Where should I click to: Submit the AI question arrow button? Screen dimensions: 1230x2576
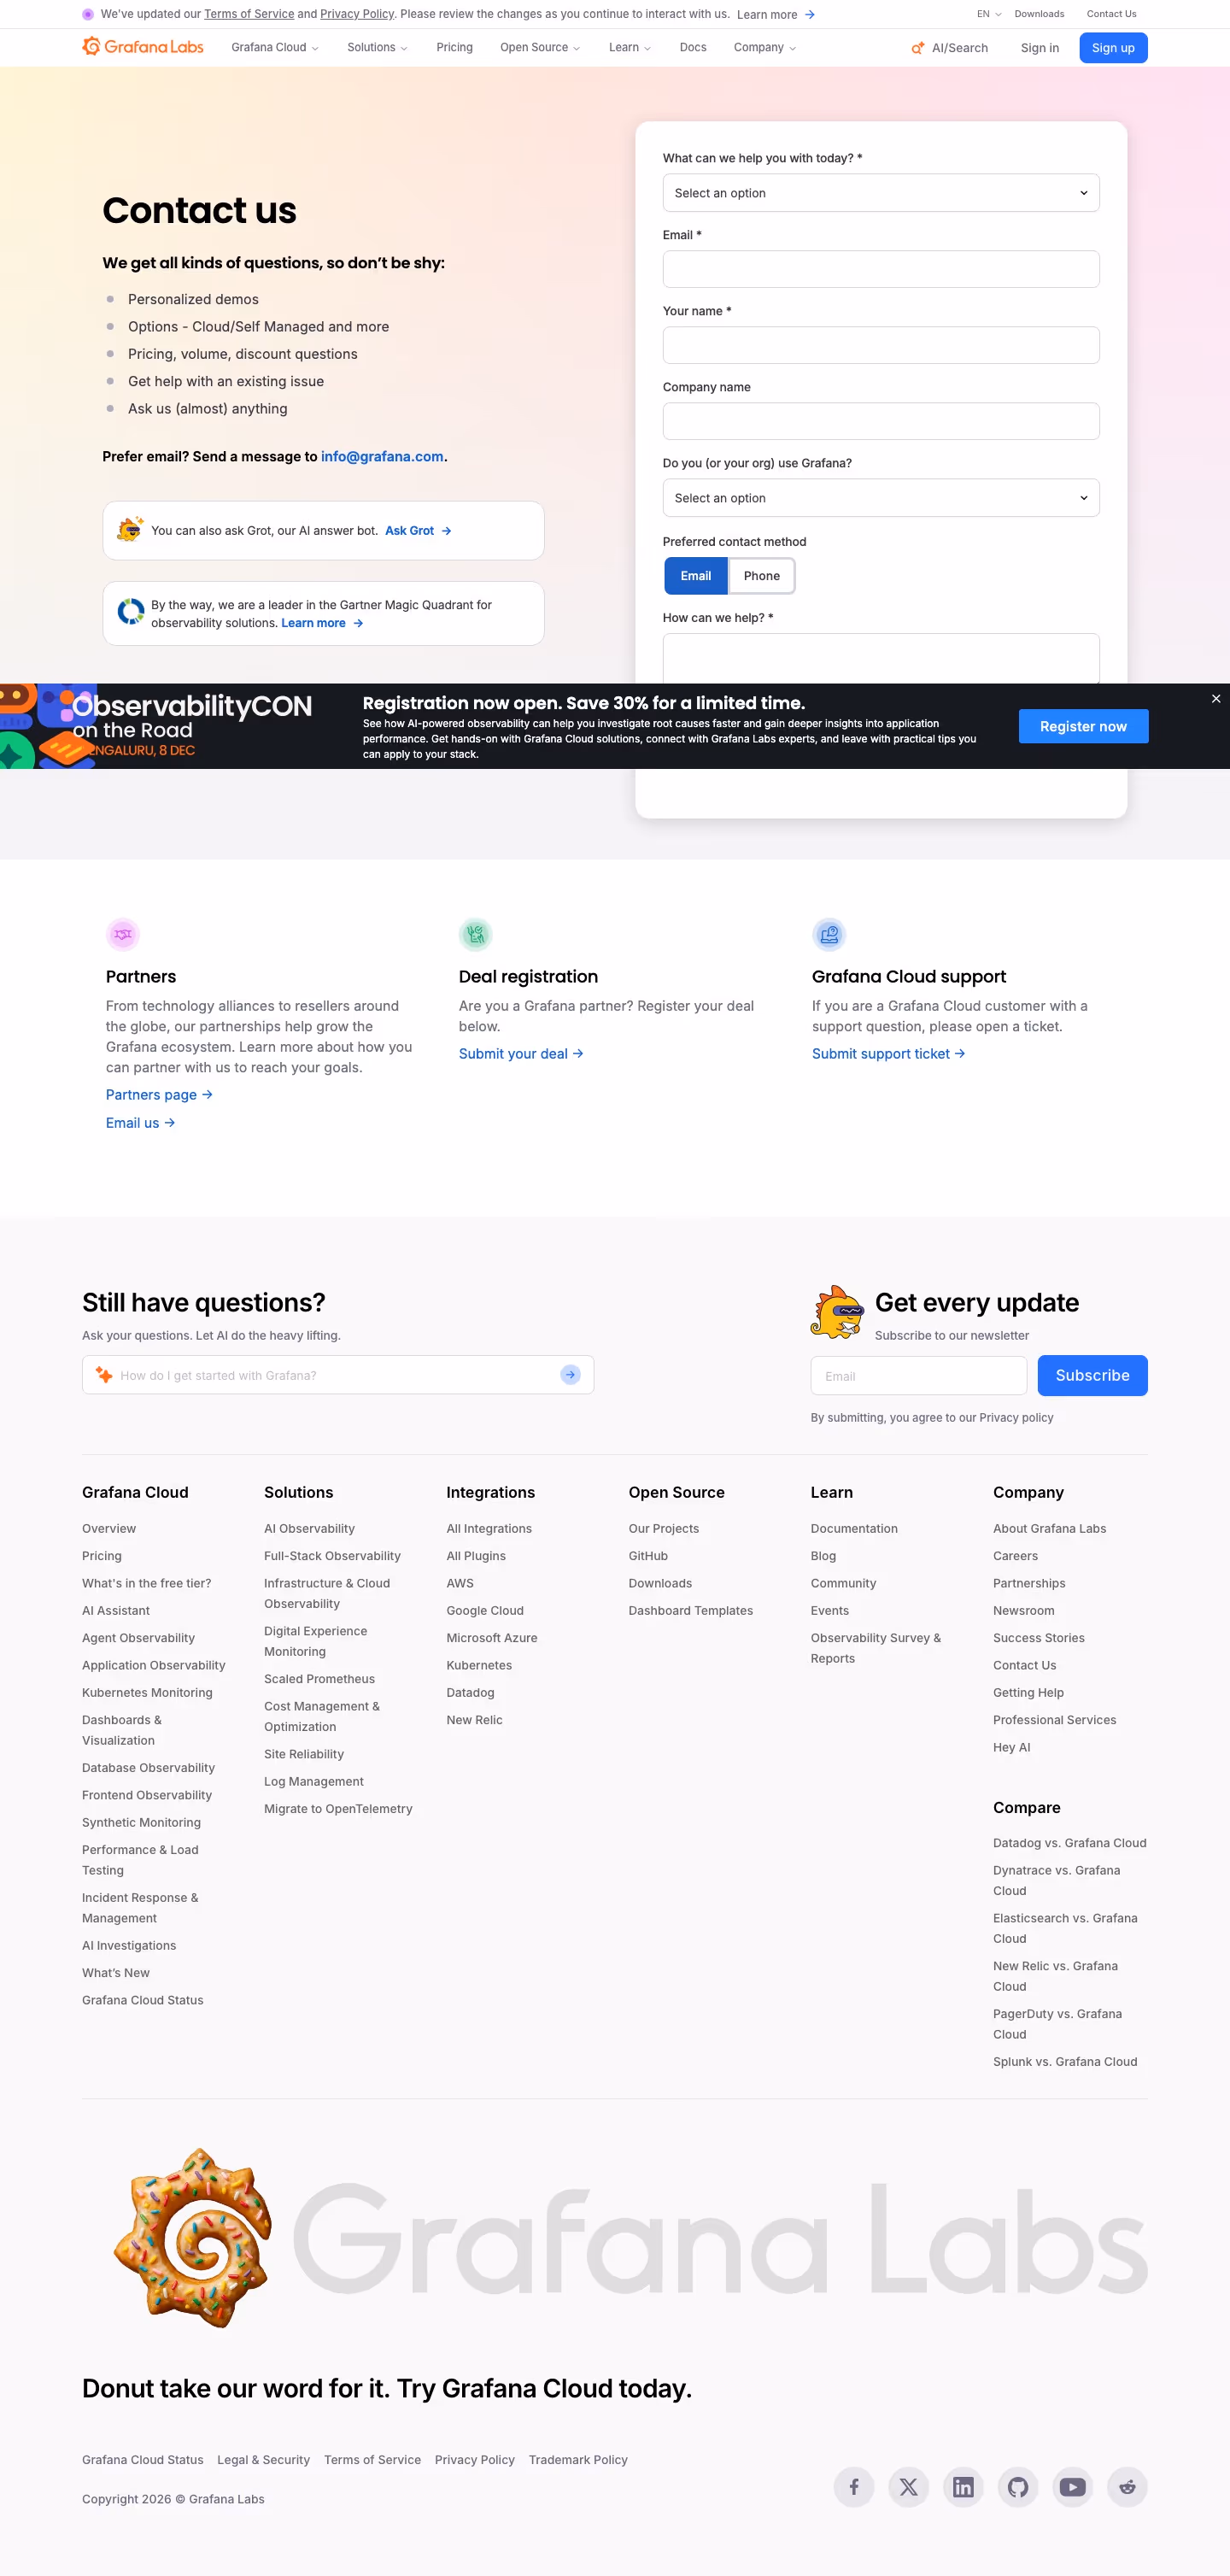570,1375
